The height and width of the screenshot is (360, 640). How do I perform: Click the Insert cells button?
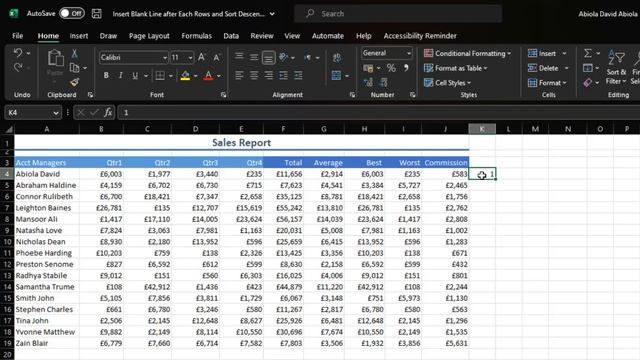pos(542,53)
